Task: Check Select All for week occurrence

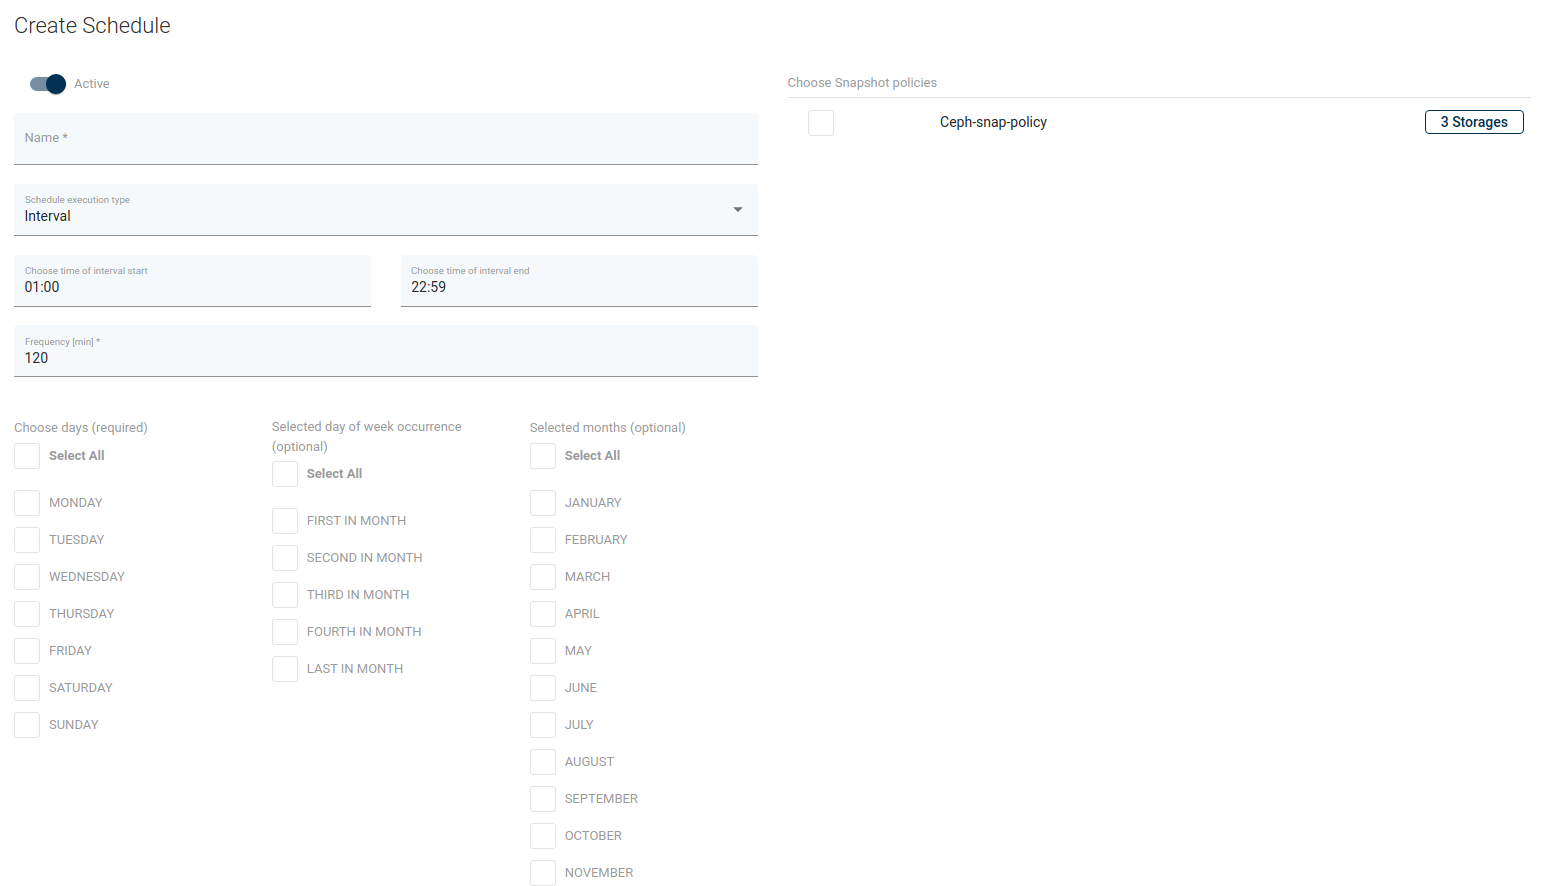Action: coord(285,474)
